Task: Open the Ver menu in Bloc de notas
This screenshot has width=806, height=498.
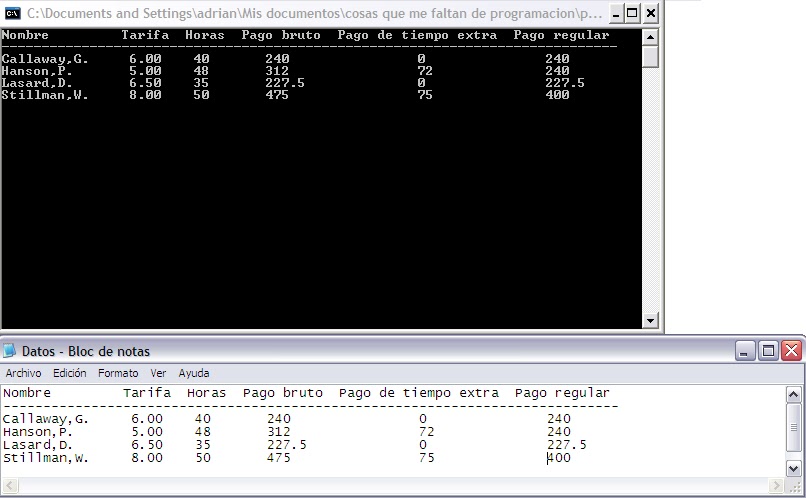Action: 158,373
